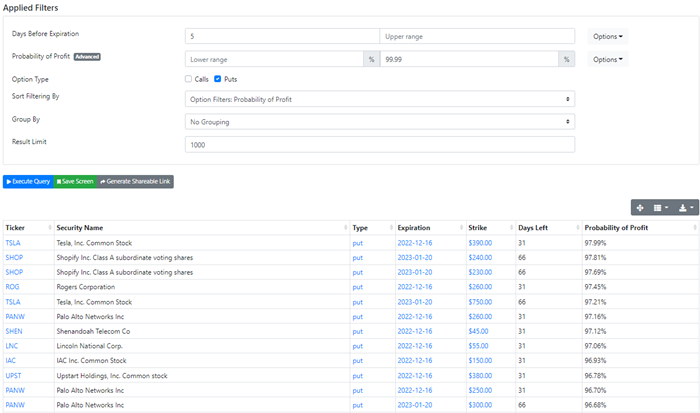The width and height of the screenshot is (700, 413).
Task: Click the $380.00 strike link
Action: tap(480, 375)
